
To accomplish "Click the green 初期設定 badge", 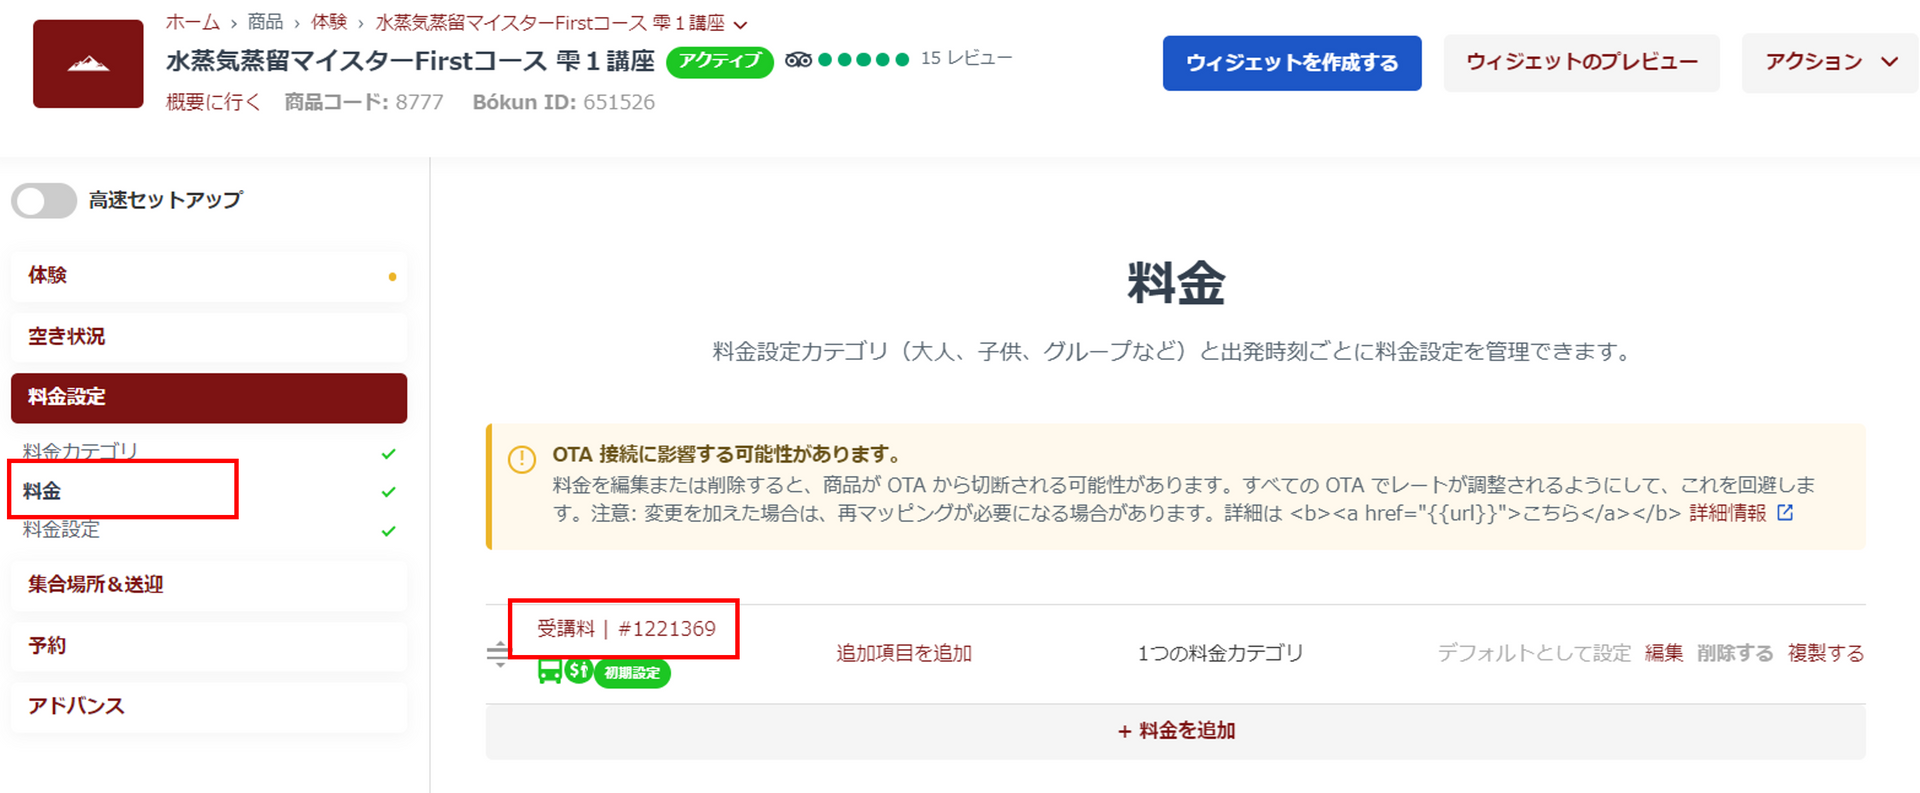I will point(632,673).
